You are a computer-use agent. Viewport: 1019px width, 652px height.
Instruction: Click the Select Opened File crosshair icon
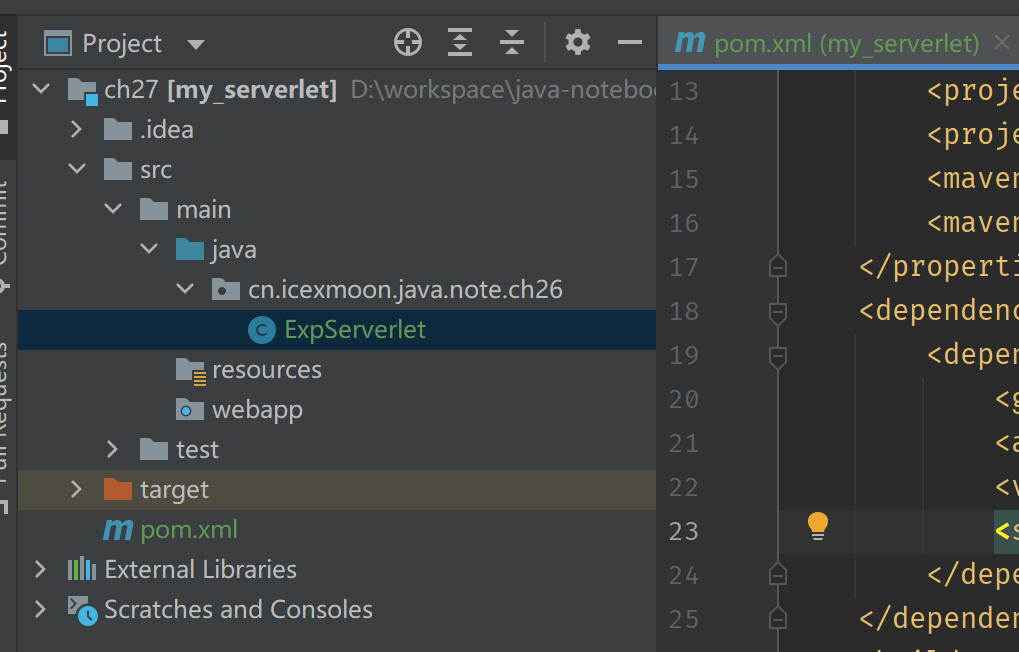[407, 42]
